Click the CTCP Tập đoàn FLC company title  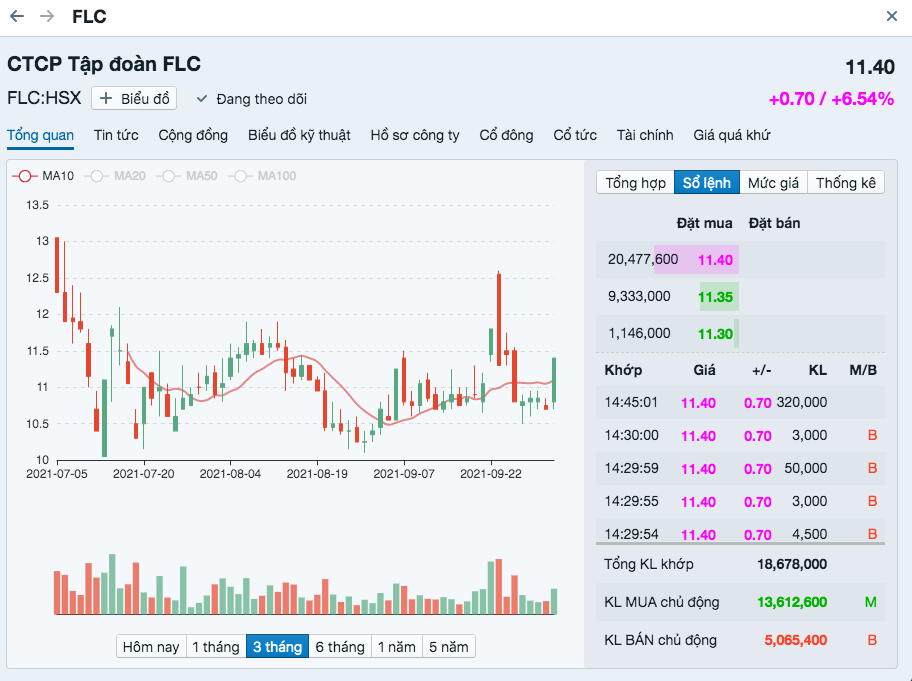pos(104,64)
